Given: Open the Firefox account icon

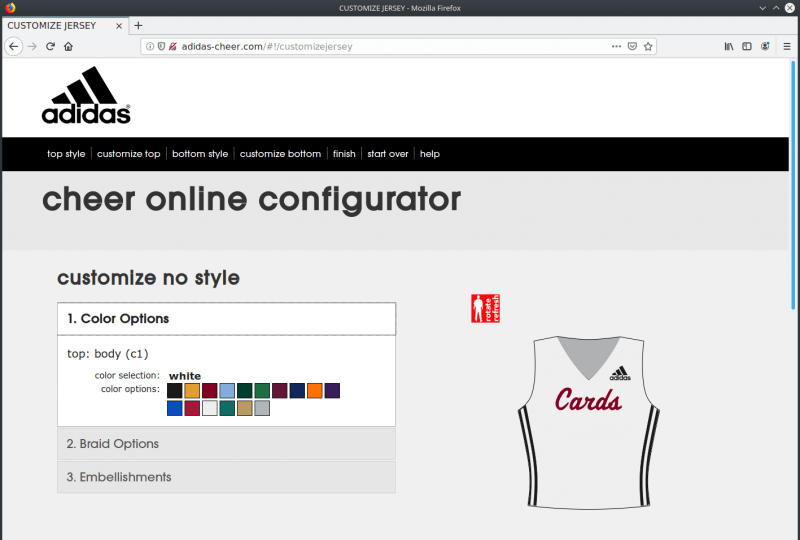Looking at the screenshot, I should 765,46.
